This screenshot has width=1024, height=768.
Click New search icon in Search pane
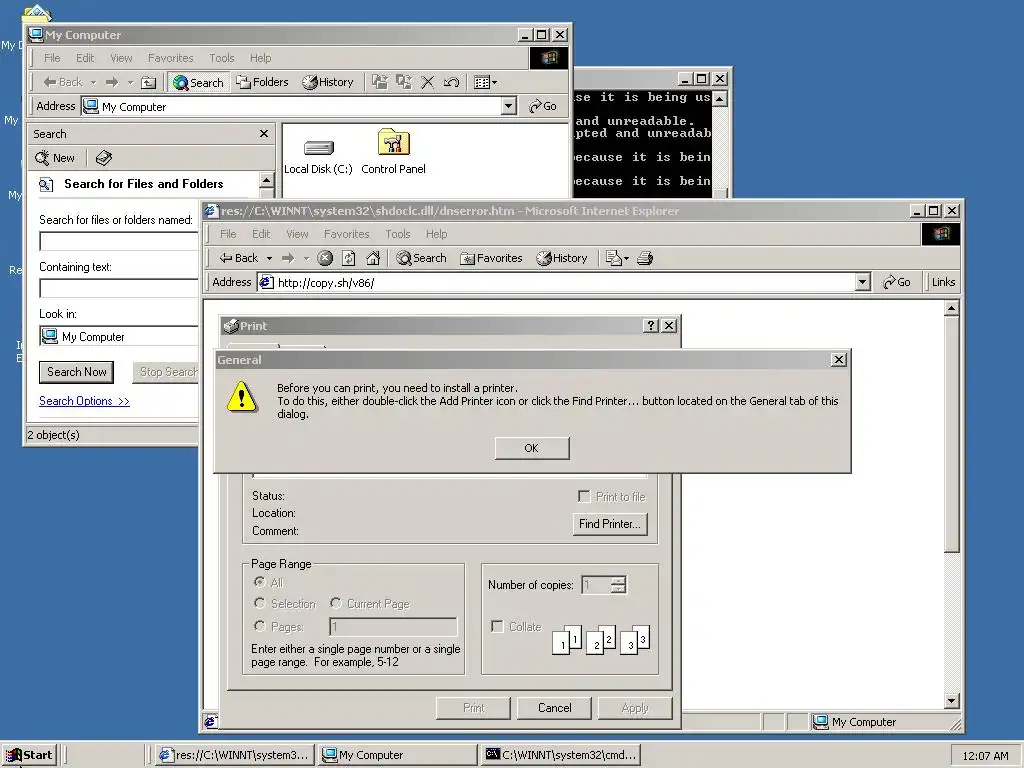tap(55, 158)
